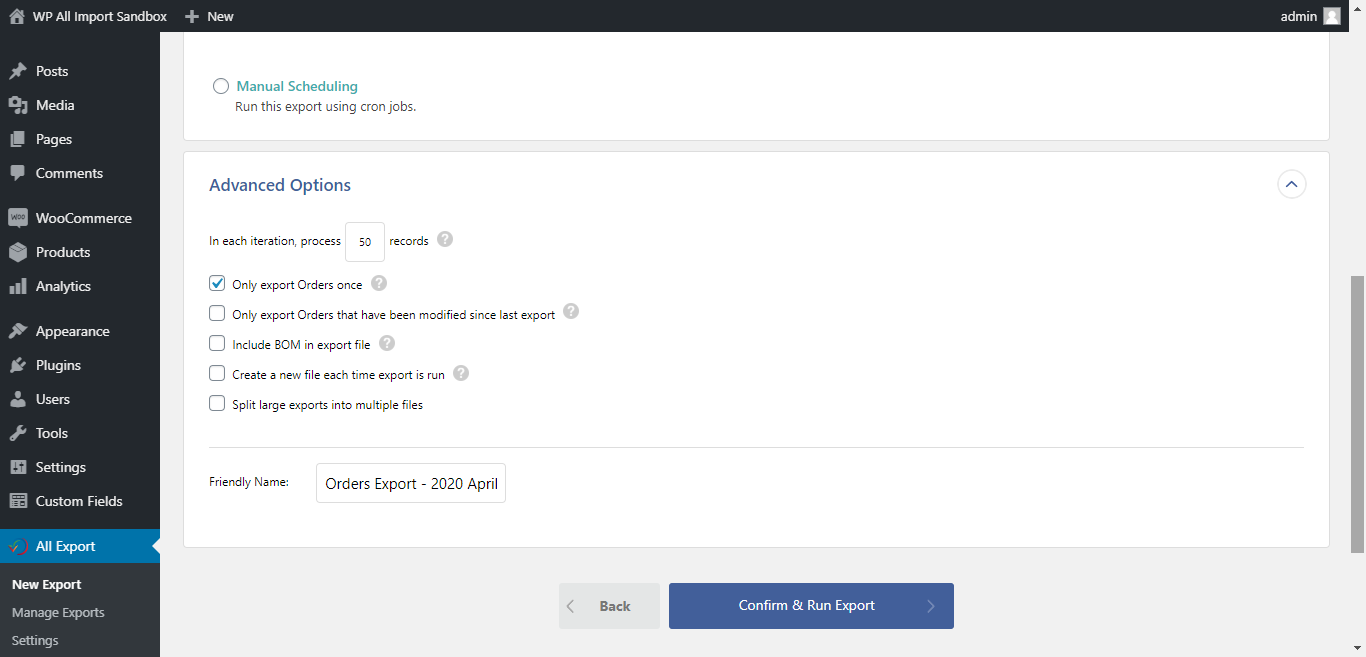This screenshot has width=1366, height=657.
Task: Click the Manual Scheduling label
Action: pos(297,86)
